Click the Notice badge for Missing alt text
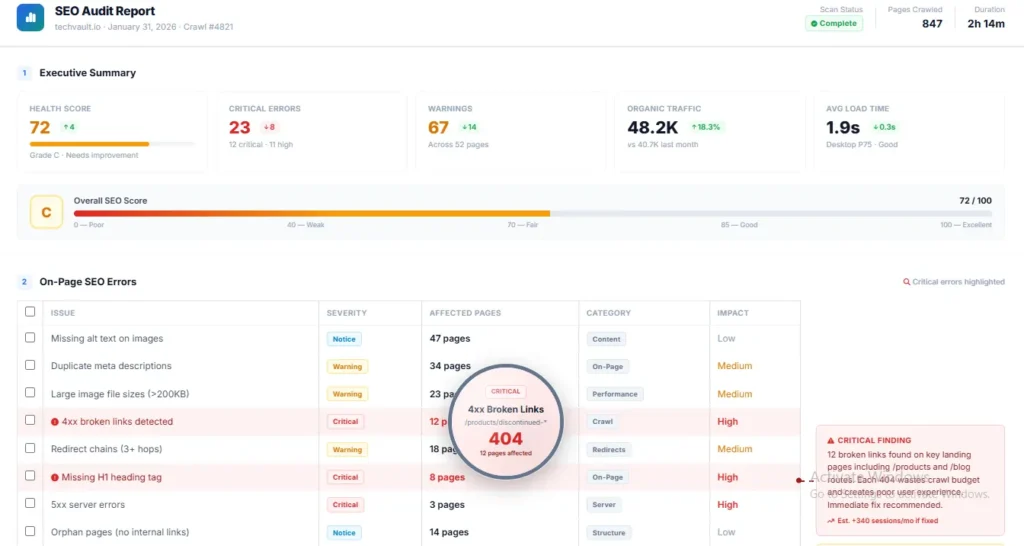 pos(344,339)
